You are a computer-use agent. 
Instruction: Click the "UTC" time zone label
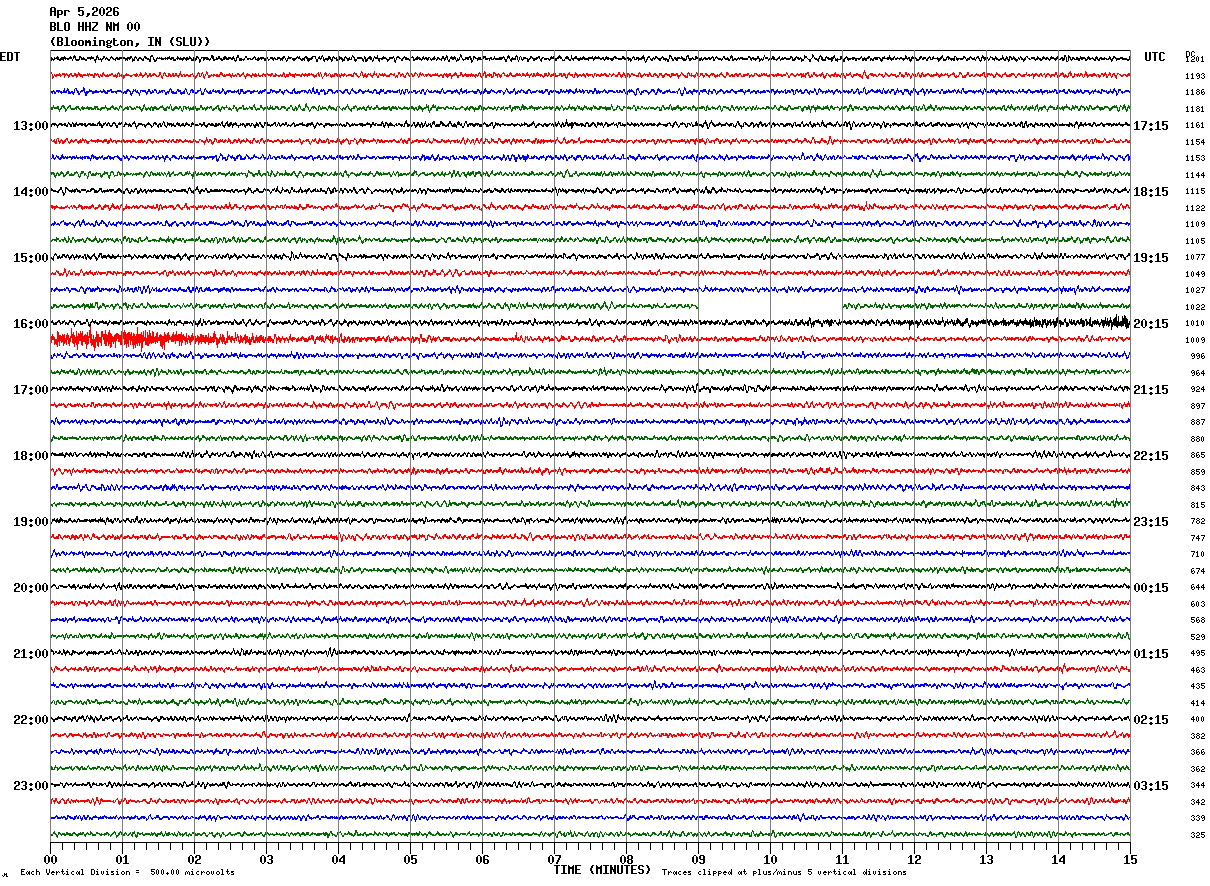tap(1155, 57)
